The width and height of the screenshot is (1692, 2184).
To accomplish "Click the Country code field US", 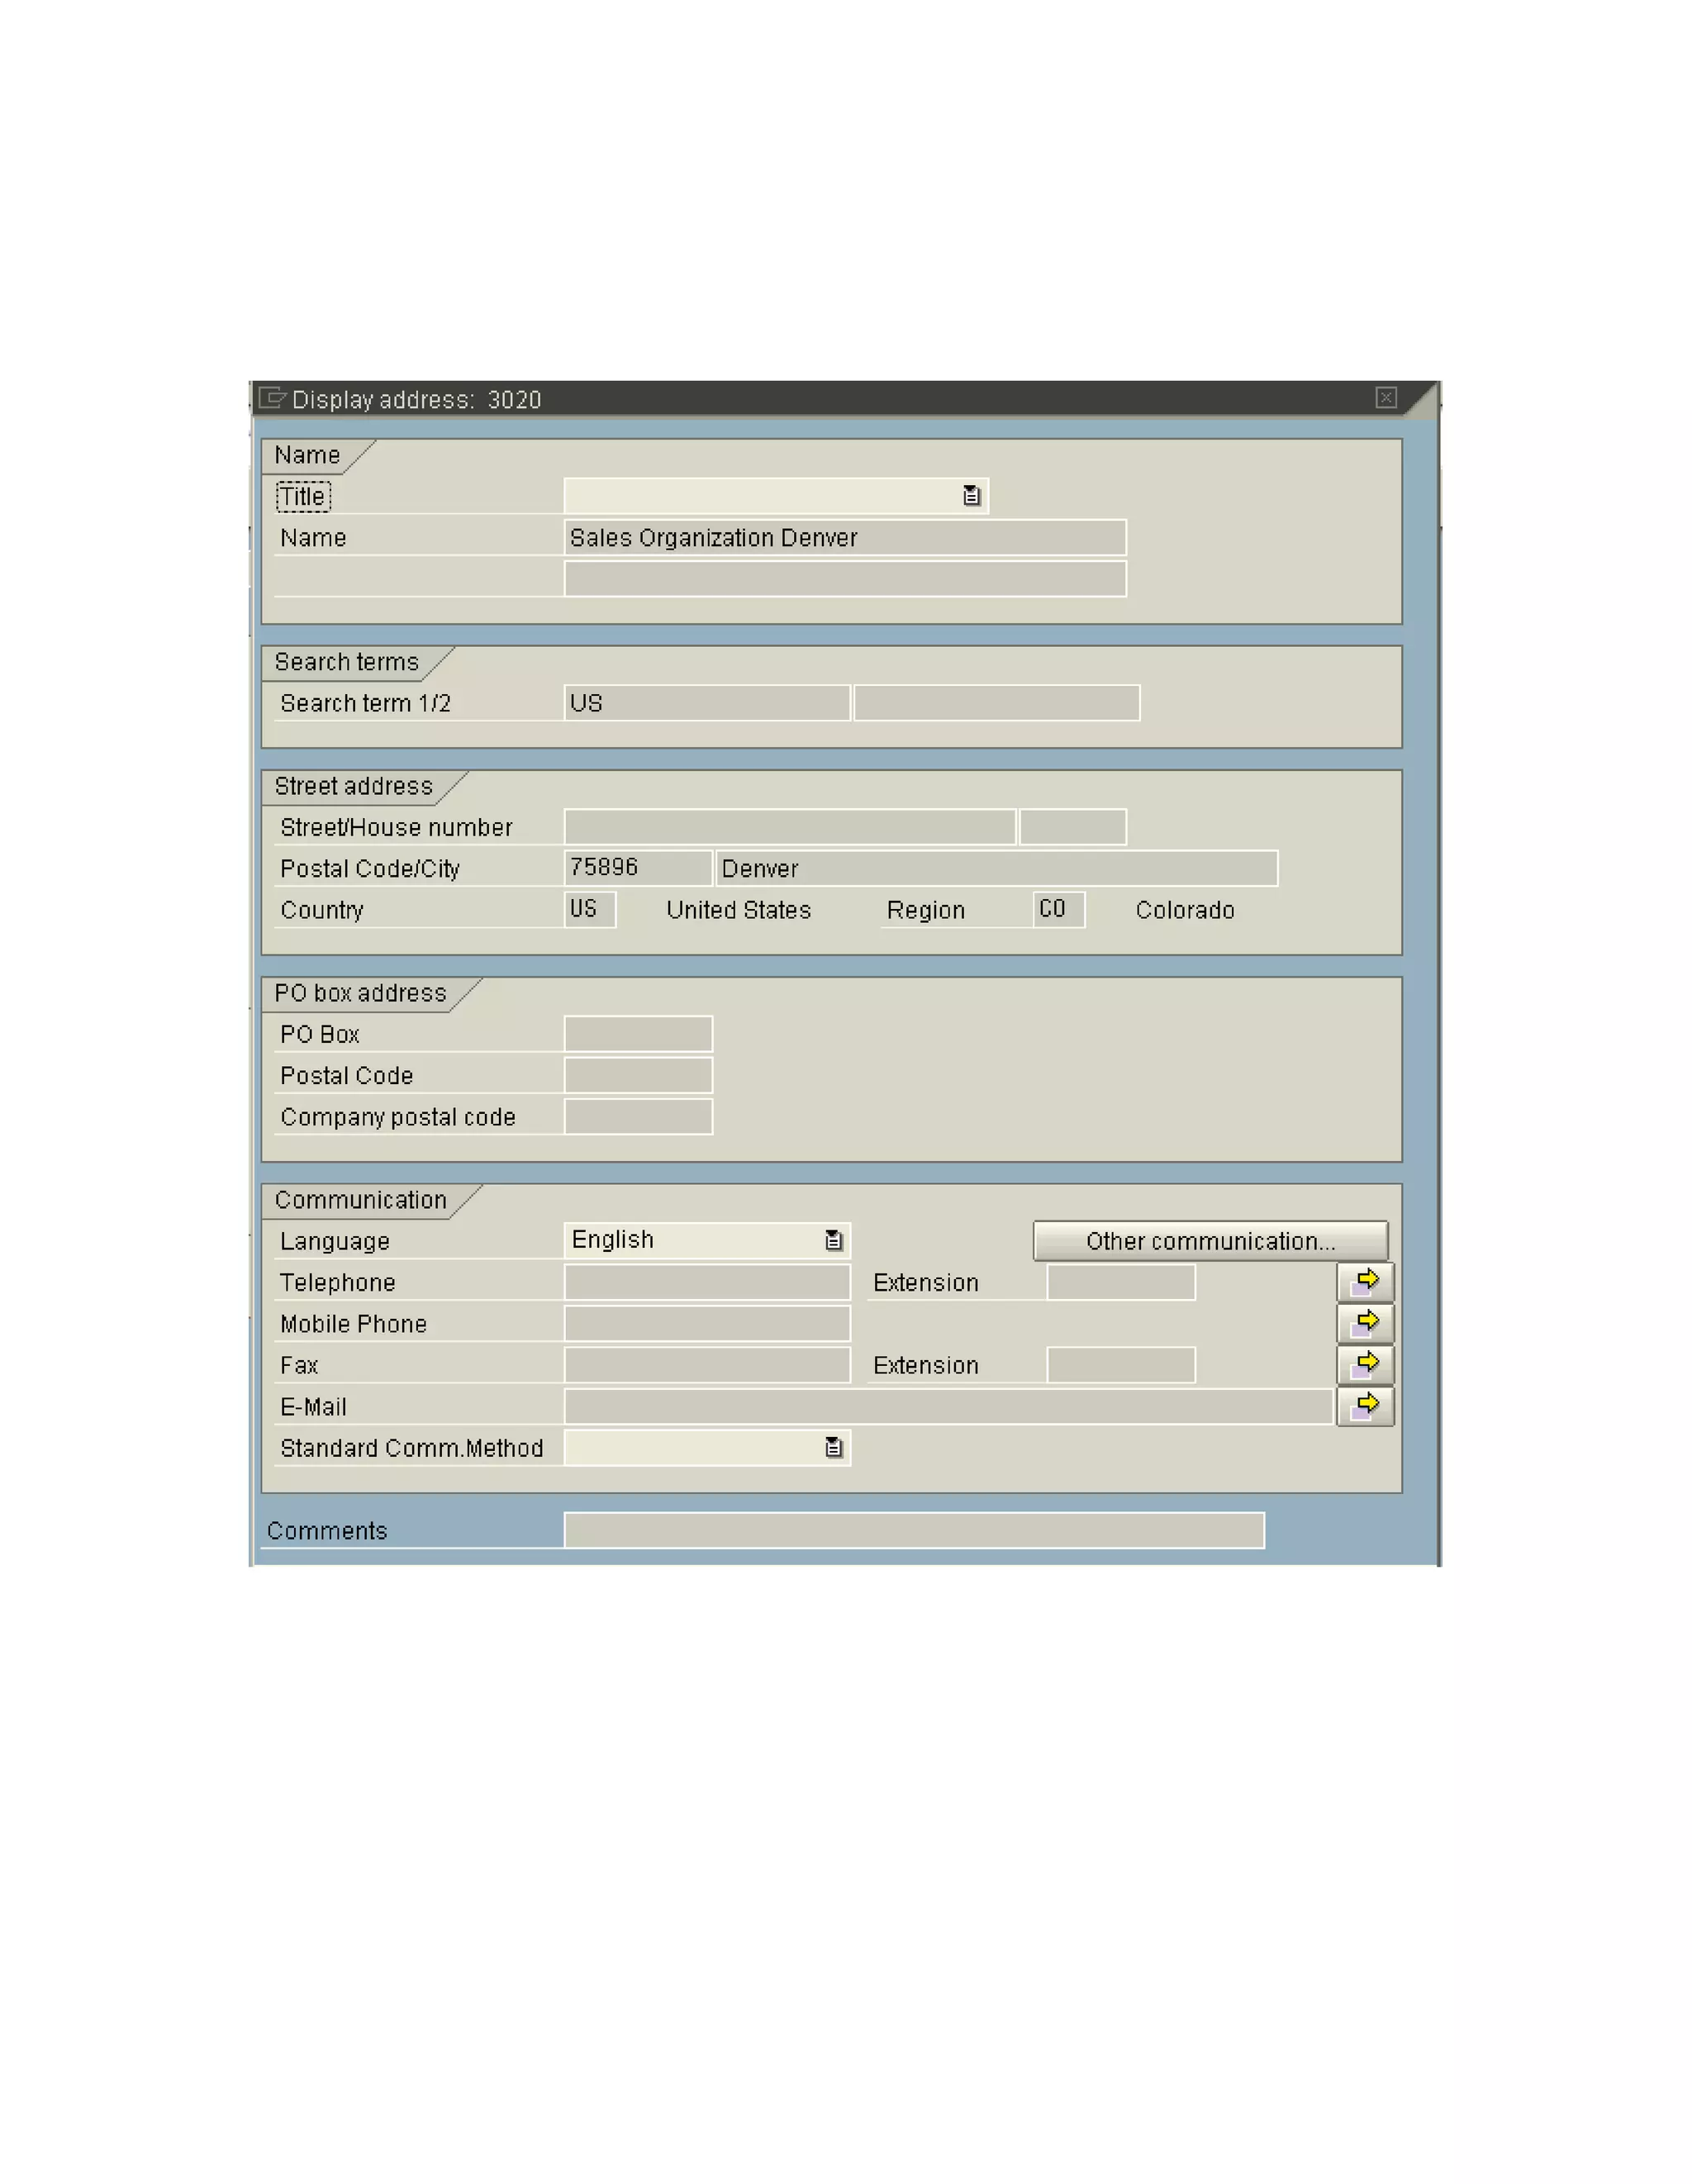I will click(589, 909).
